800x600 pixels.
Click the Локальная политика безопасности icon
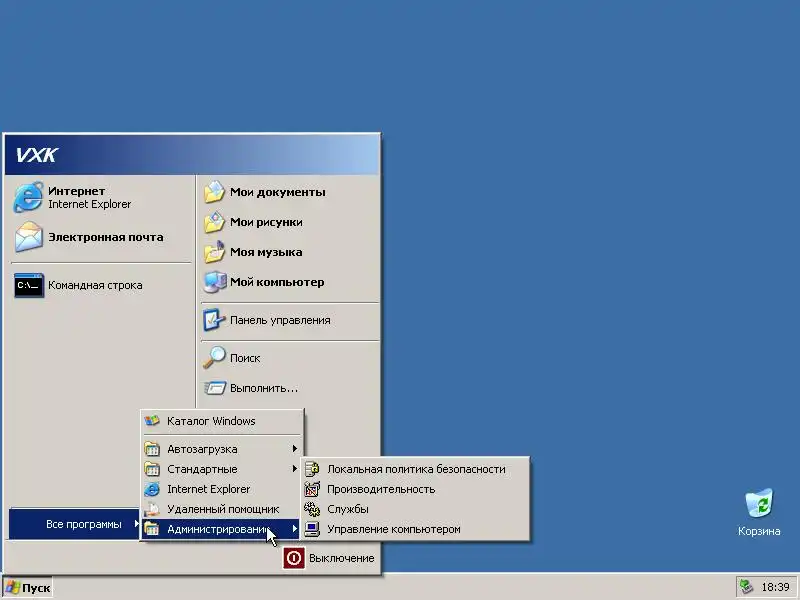pyautogui.click(x=312, y=469)
